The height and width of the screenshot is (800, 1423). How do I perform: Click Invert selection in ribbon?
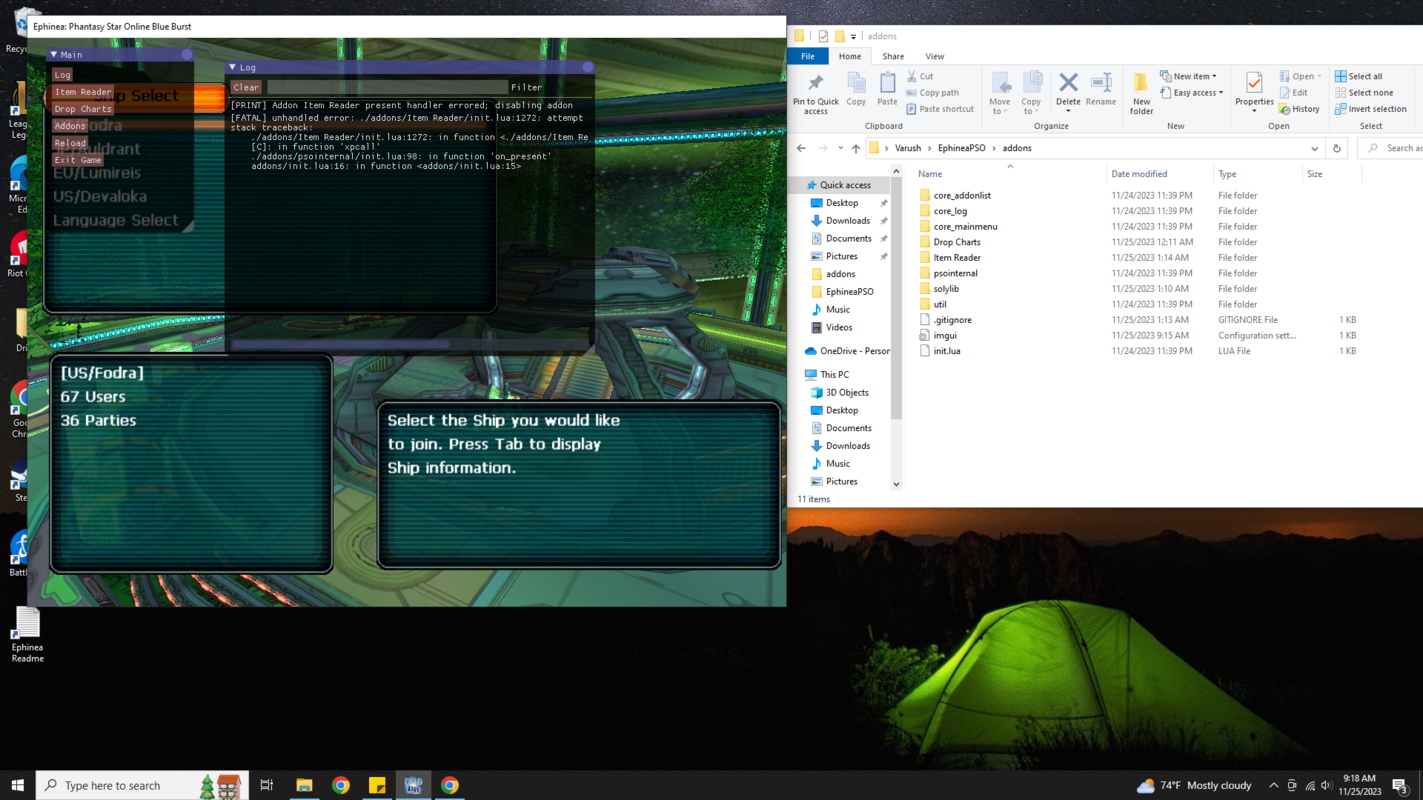point(1370,109)
